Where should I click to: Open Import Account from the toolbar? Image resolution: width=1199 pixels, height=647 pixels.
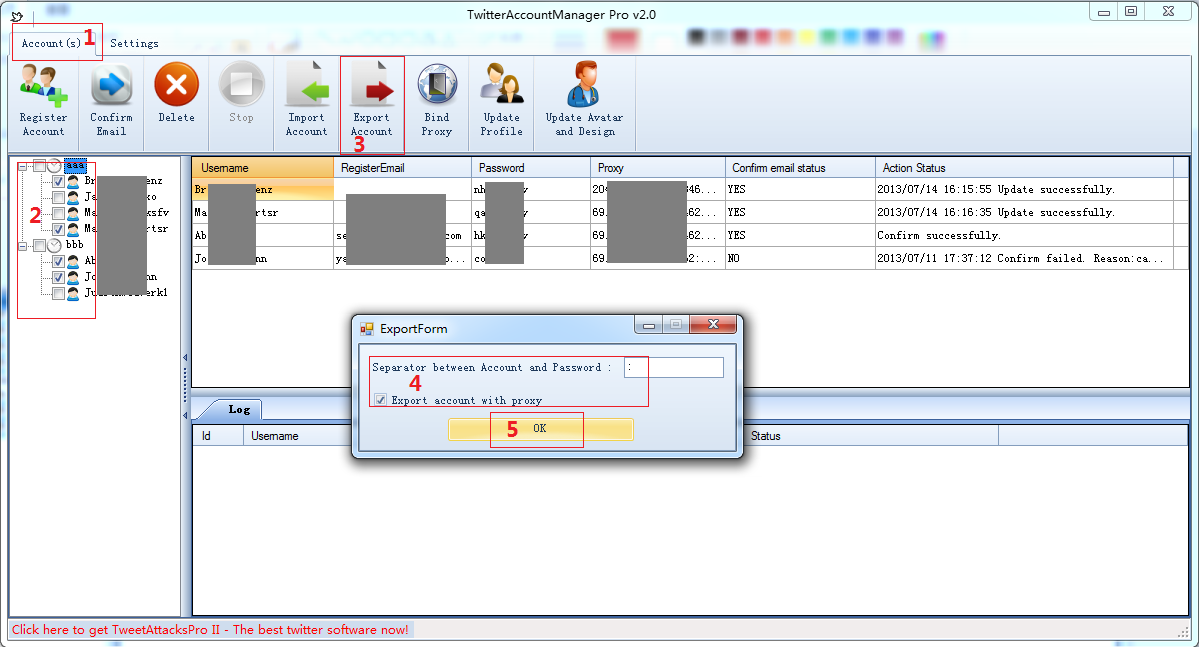[x=307, y=101]
